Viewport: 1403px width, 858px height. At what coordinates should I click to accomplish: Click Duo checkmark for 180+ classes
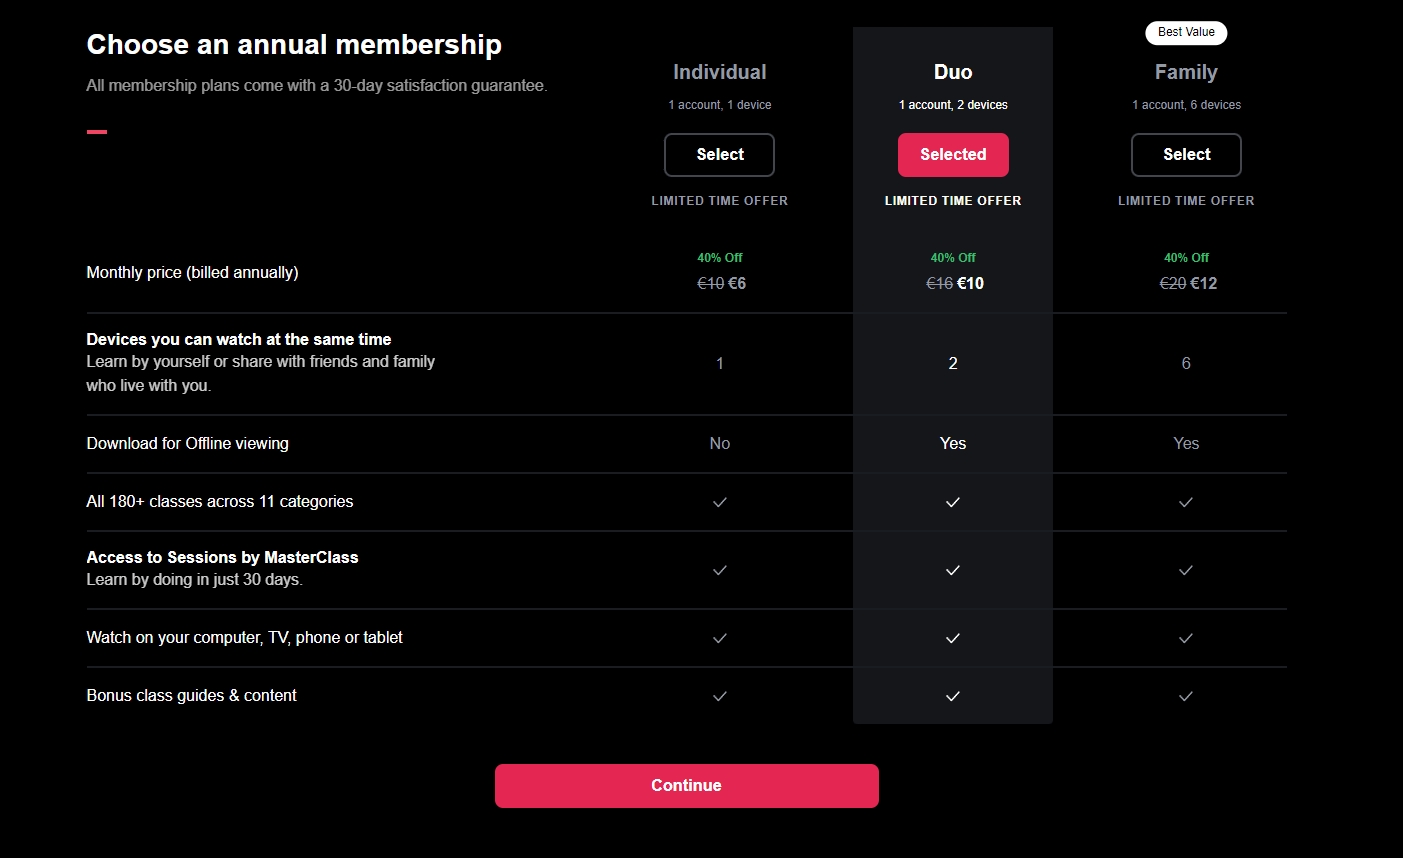[x=953, y=502]
